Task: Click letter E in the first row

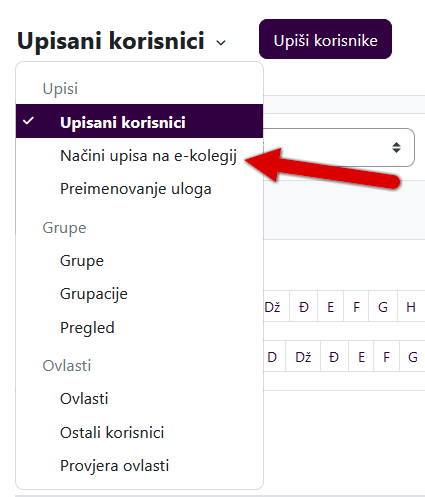Action: tap(330, 307)
